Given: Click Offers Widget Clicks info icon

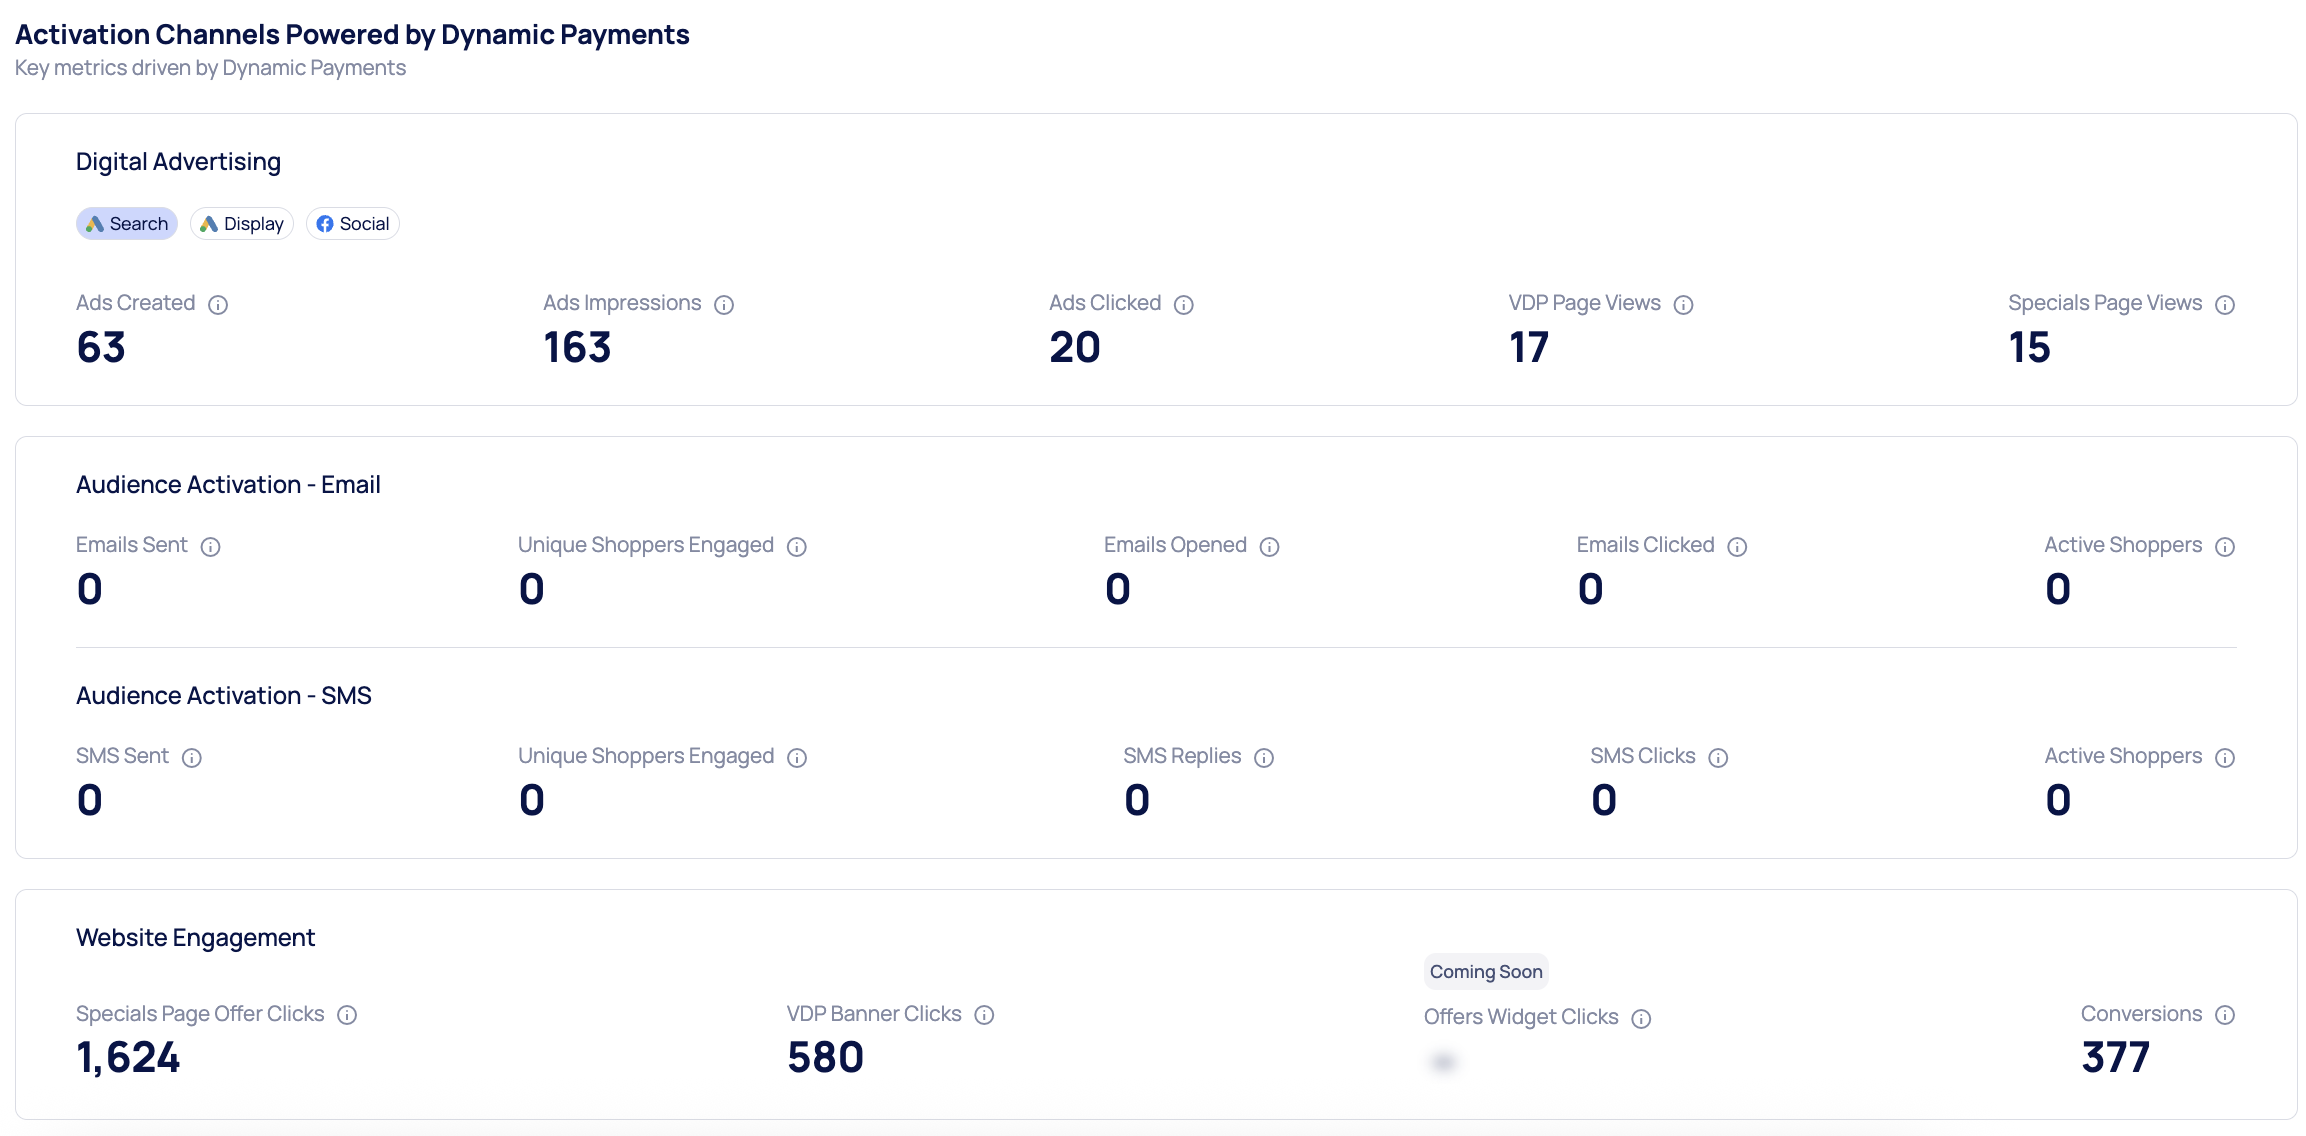Looking at the screenshot, I should pos(1641,1019).
